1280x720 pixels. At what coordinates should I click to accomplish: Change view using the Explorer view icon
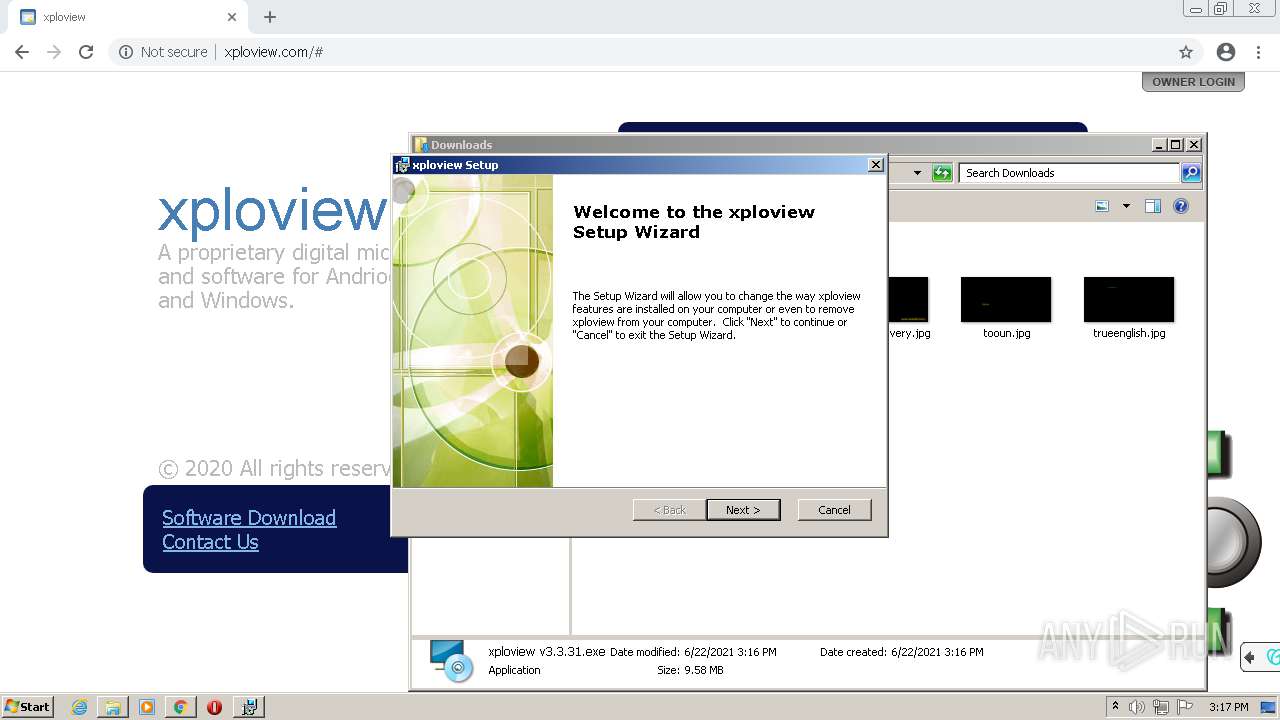click(x=1102, y=206)
